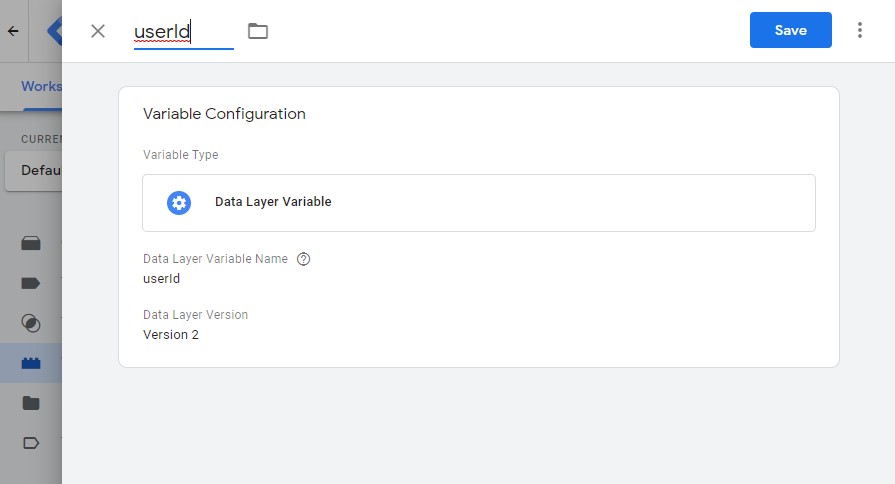
Task: Switch to the Workspace tab
Action: (x=42, y=86)
